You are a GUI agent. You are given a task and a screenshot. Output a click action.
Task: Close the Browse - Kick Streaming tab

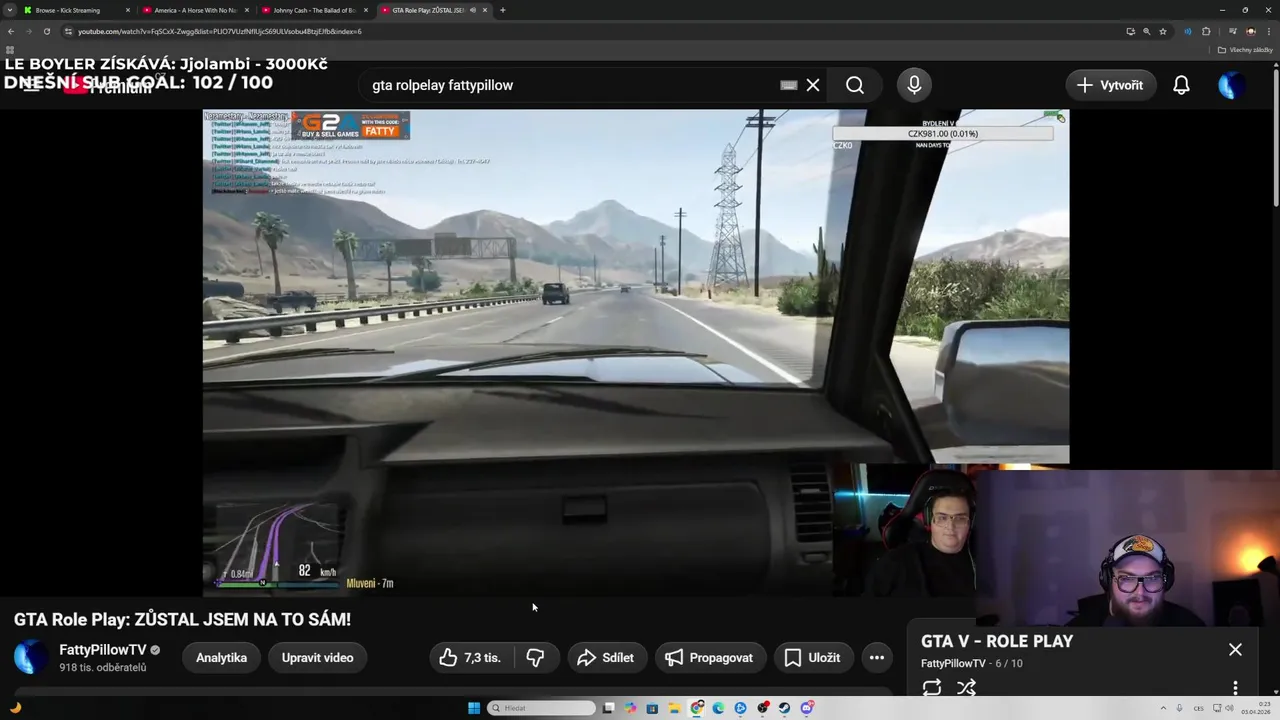click(x=127, y=10)
